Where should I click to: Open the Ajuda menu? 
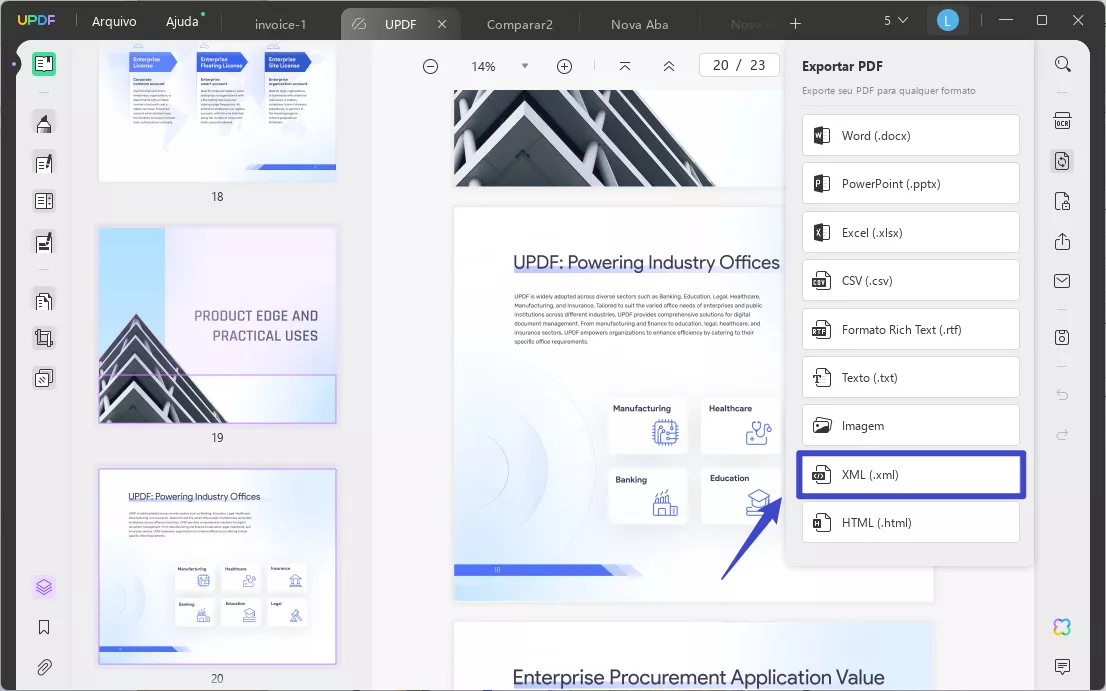[x=182, y=22]
